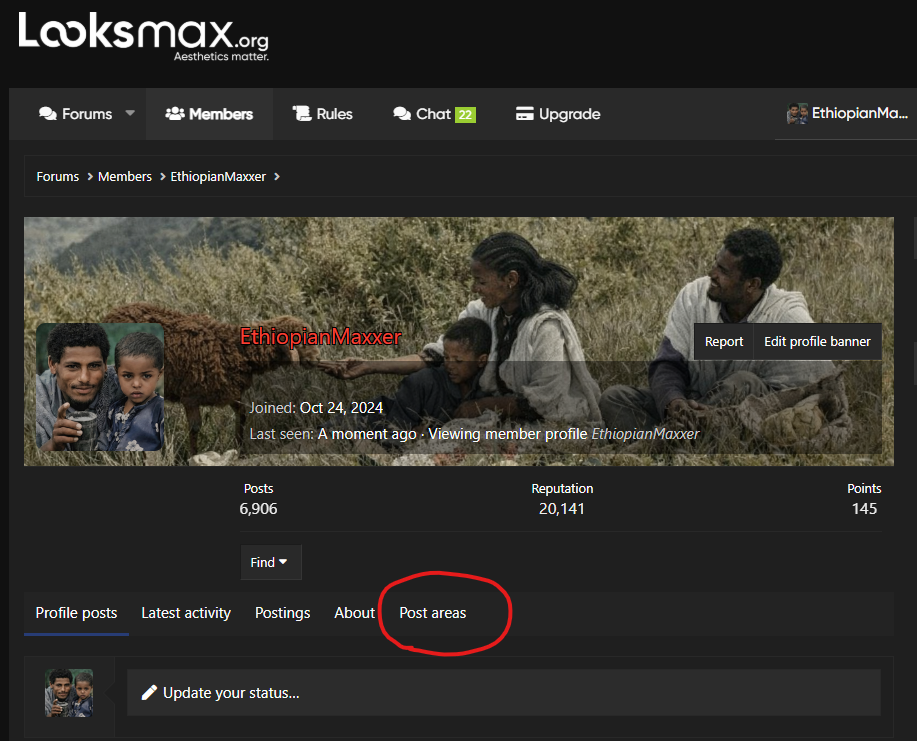Switch to the Postings tab

282,613
